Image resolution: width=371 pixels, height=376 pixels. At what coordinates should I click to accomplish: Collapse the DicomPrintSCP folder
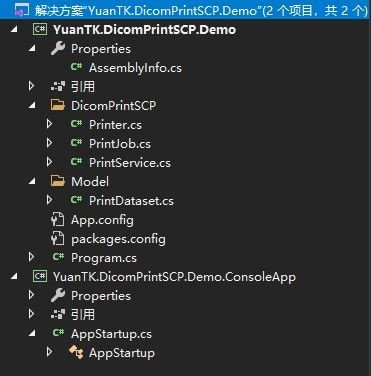[32, 106]
